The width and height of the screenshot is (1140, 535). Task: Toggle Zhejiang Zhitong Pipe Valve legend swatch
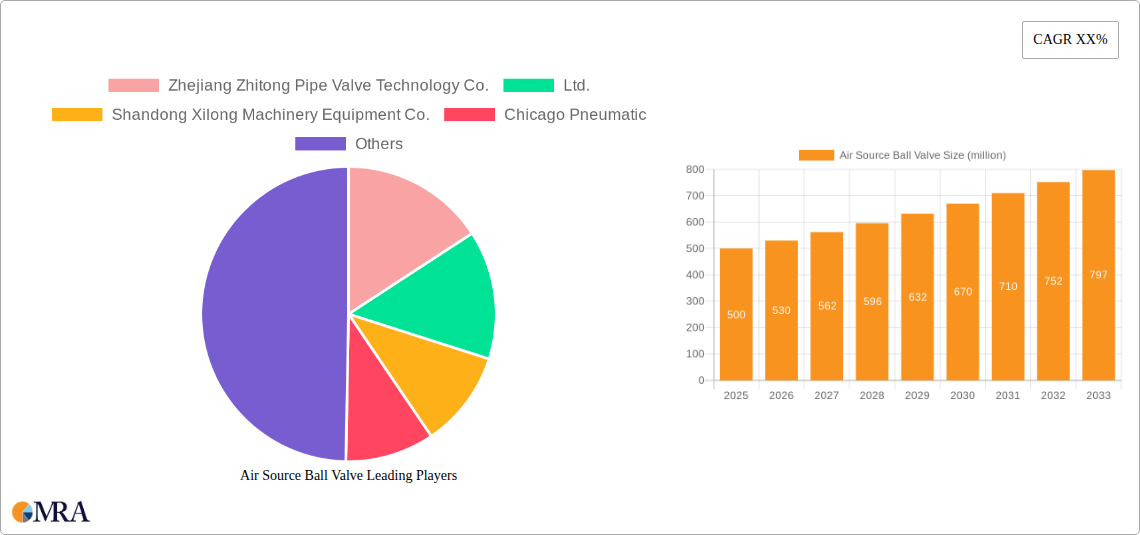[x=134, y=86]
